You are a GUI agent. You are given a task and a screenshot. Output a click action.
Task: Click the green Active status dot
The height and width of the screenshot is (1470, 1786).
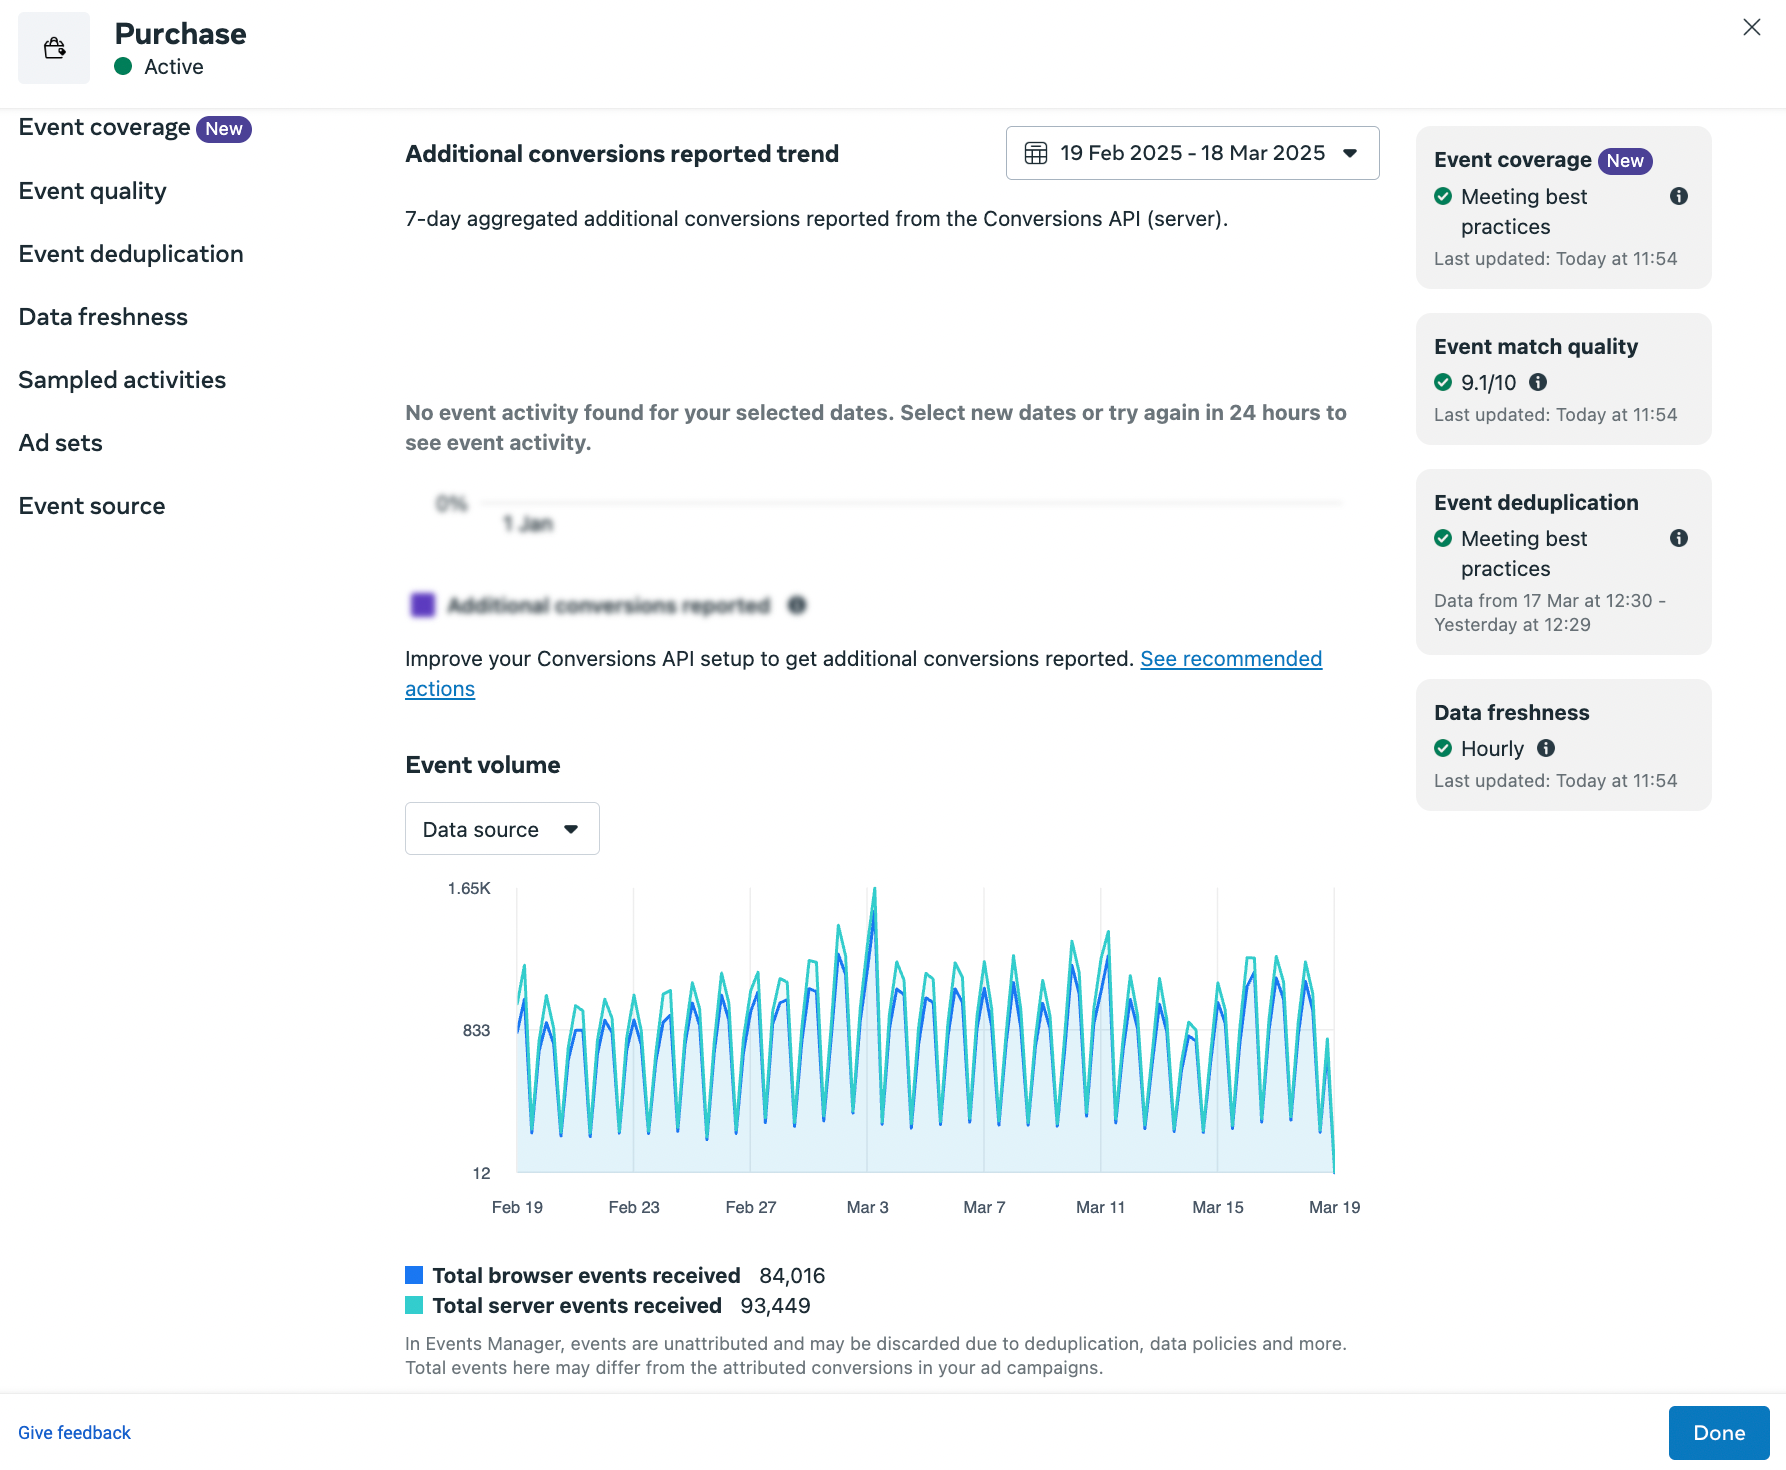pyautogui.click(x=123, y=67)
